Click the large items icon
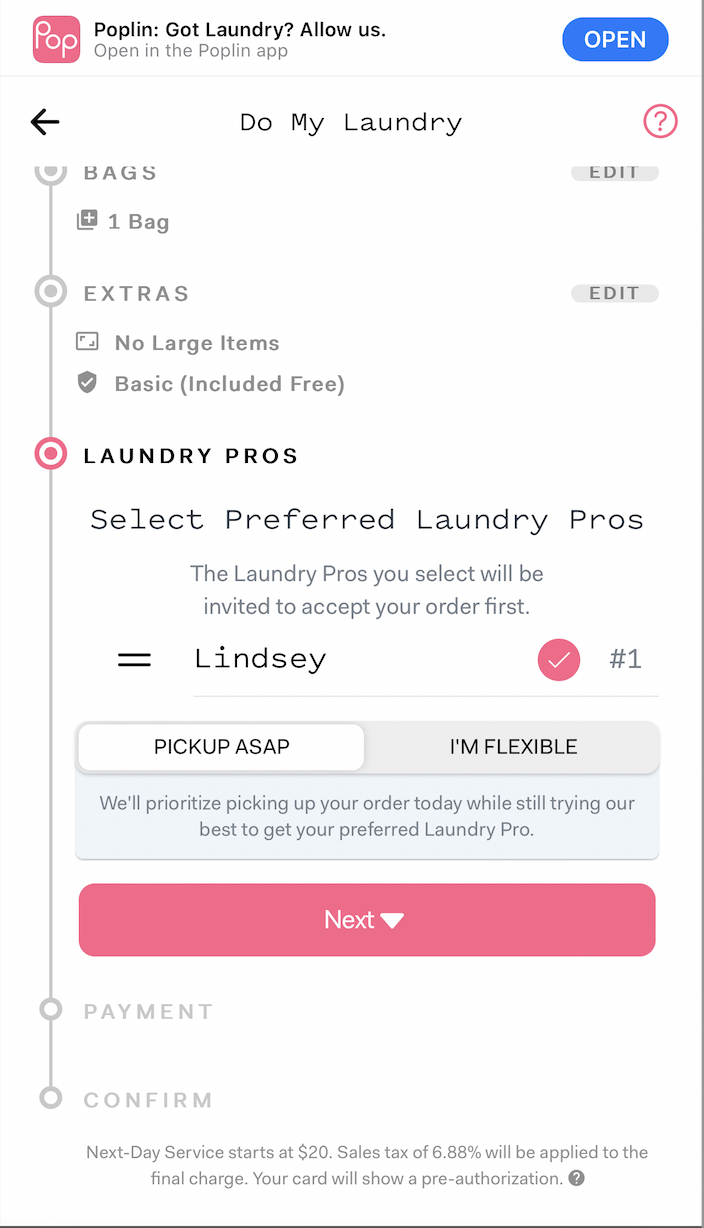The width and height of the screenshot is (704, 1228). (88, 341)
